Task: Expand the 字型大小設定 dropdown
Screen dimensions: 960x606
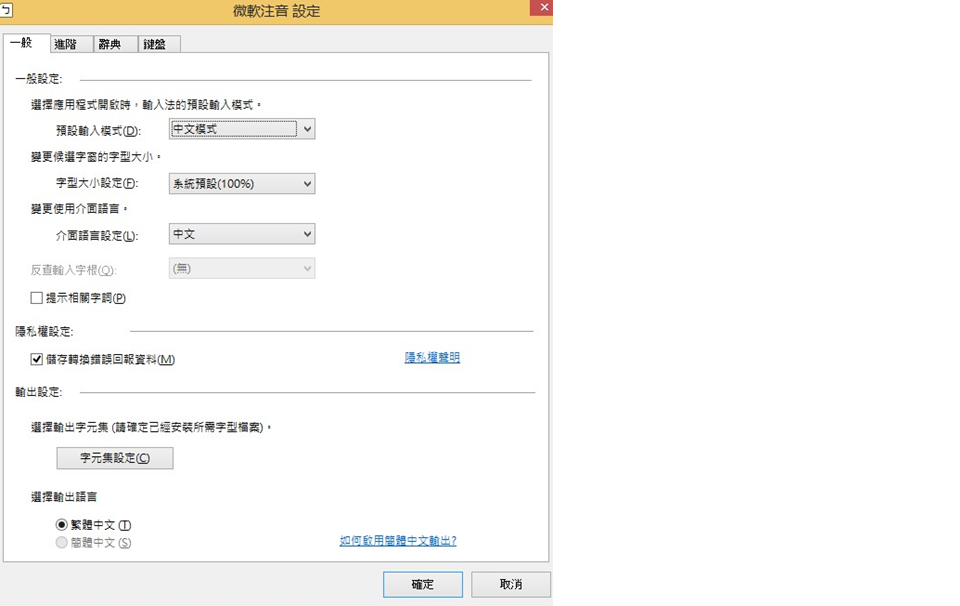Action: coord(242,184)
